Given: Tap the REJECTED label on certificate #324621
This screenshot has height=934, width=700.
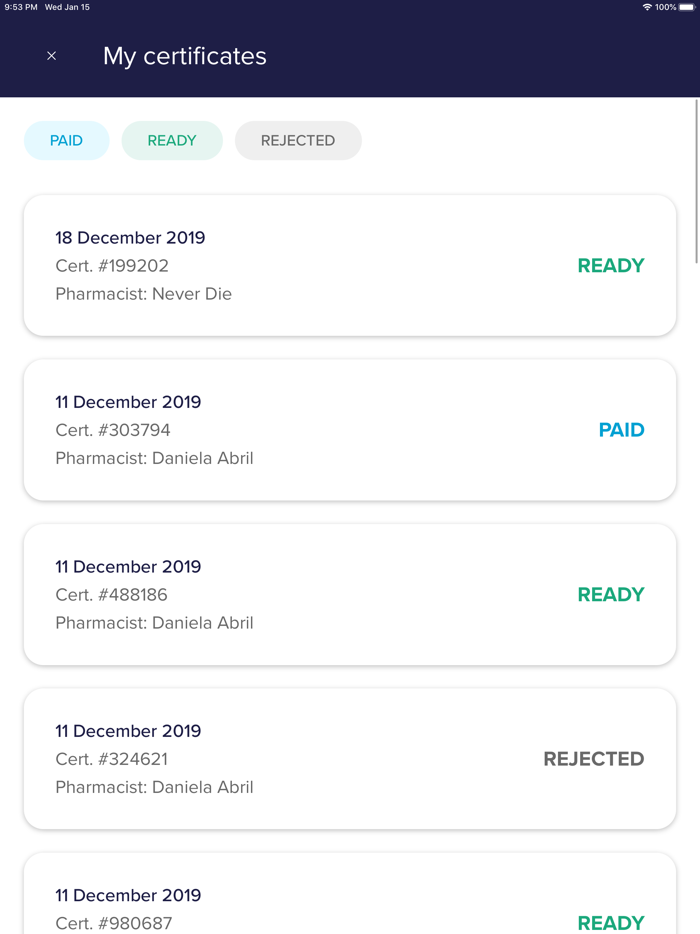Looking at the screenshot, I should pyautogui.click(x=594, y=758).
